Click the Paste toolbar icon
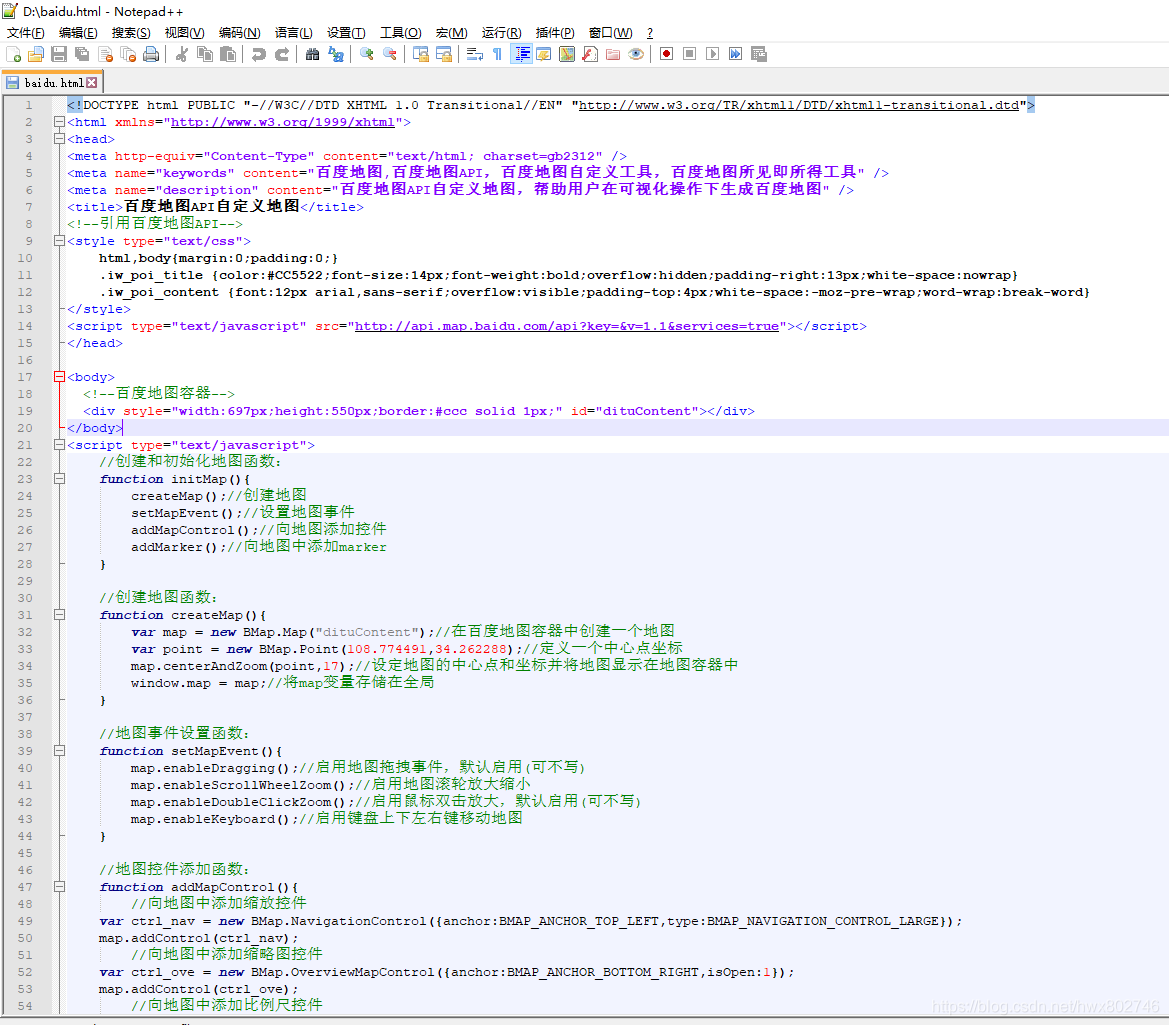Image resolution: width=1169 pixels, height=1025 pixels. click(x=228, y=54)
